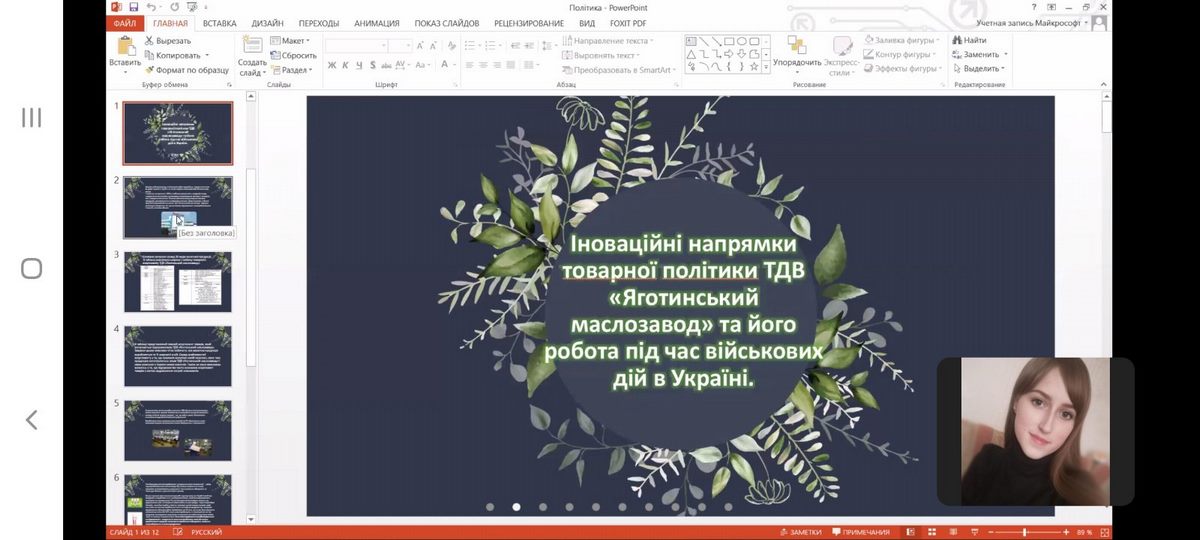Screen dimensions: 1200x540
Task: Click the Save icon in quick access toolbar
Action: coord(133,7)
